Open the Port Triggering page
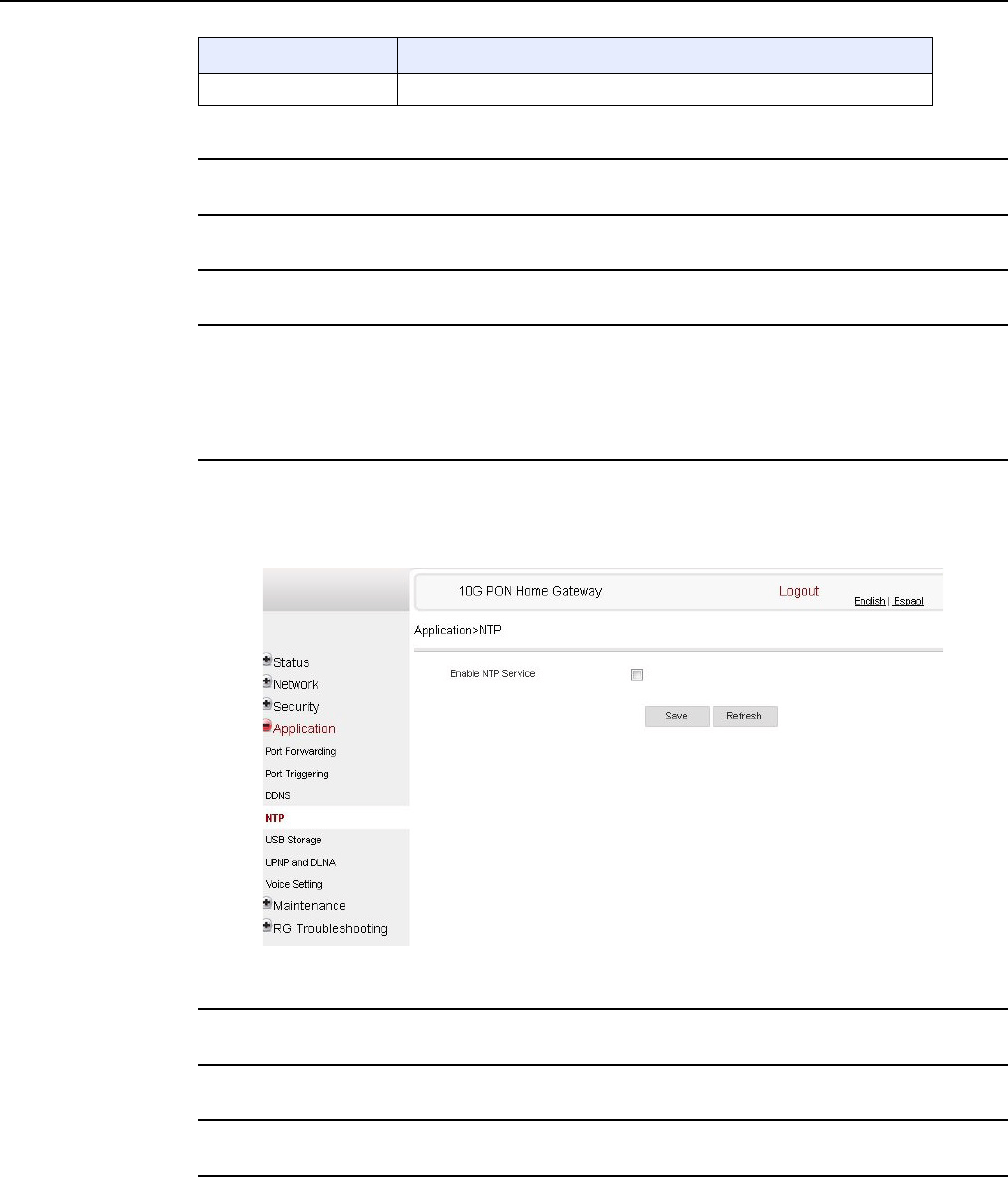This screenshot has height=1186, width=1008. [x=296, y=774]
